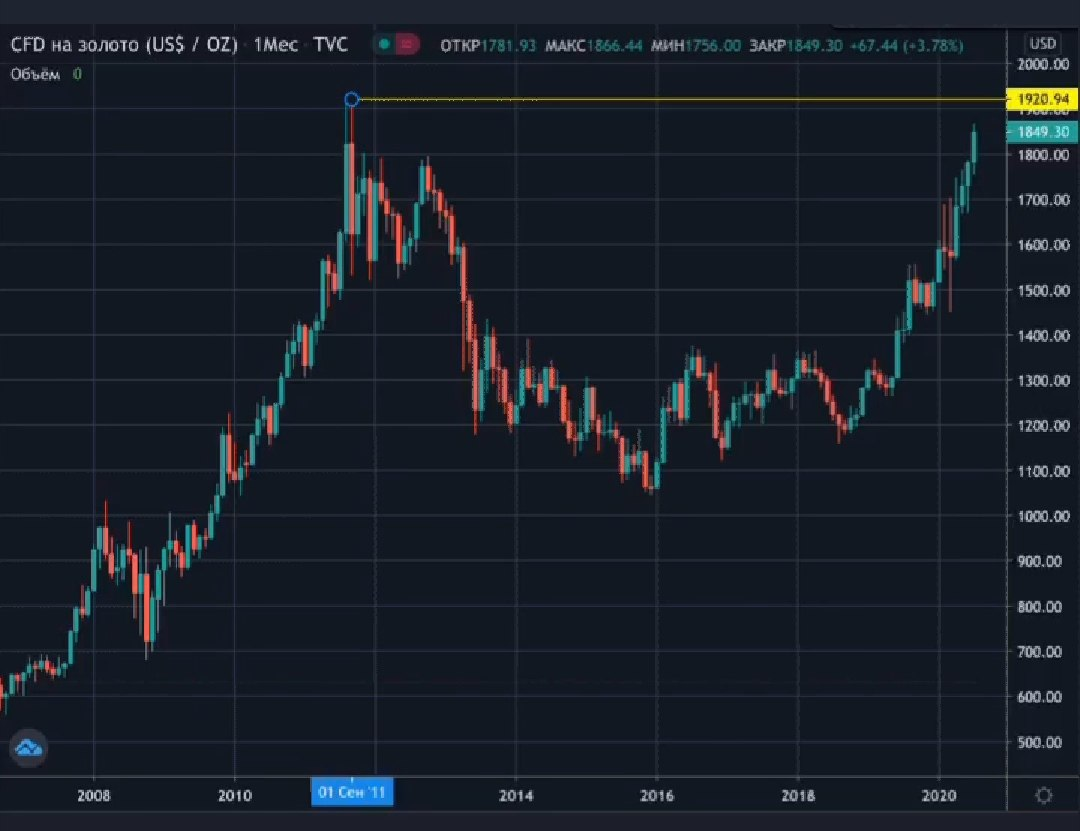Viewport: 1080px width, 831px height.
Task: Click 1000.00 on the price axis
Action: click(x=1043, y=516)
